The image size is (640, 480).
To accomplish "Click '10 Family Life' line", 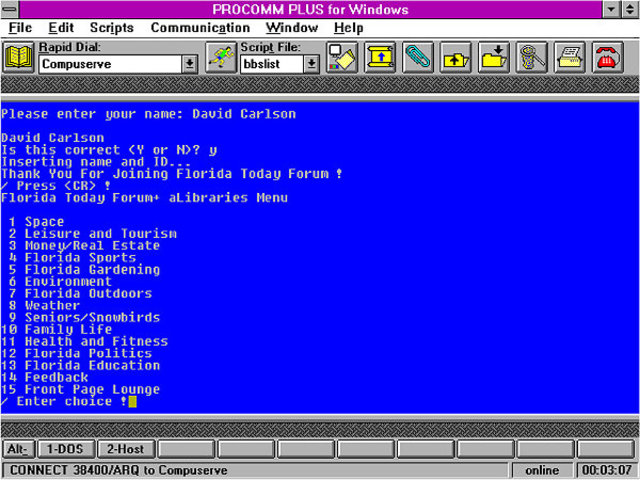I will point(56,330).
